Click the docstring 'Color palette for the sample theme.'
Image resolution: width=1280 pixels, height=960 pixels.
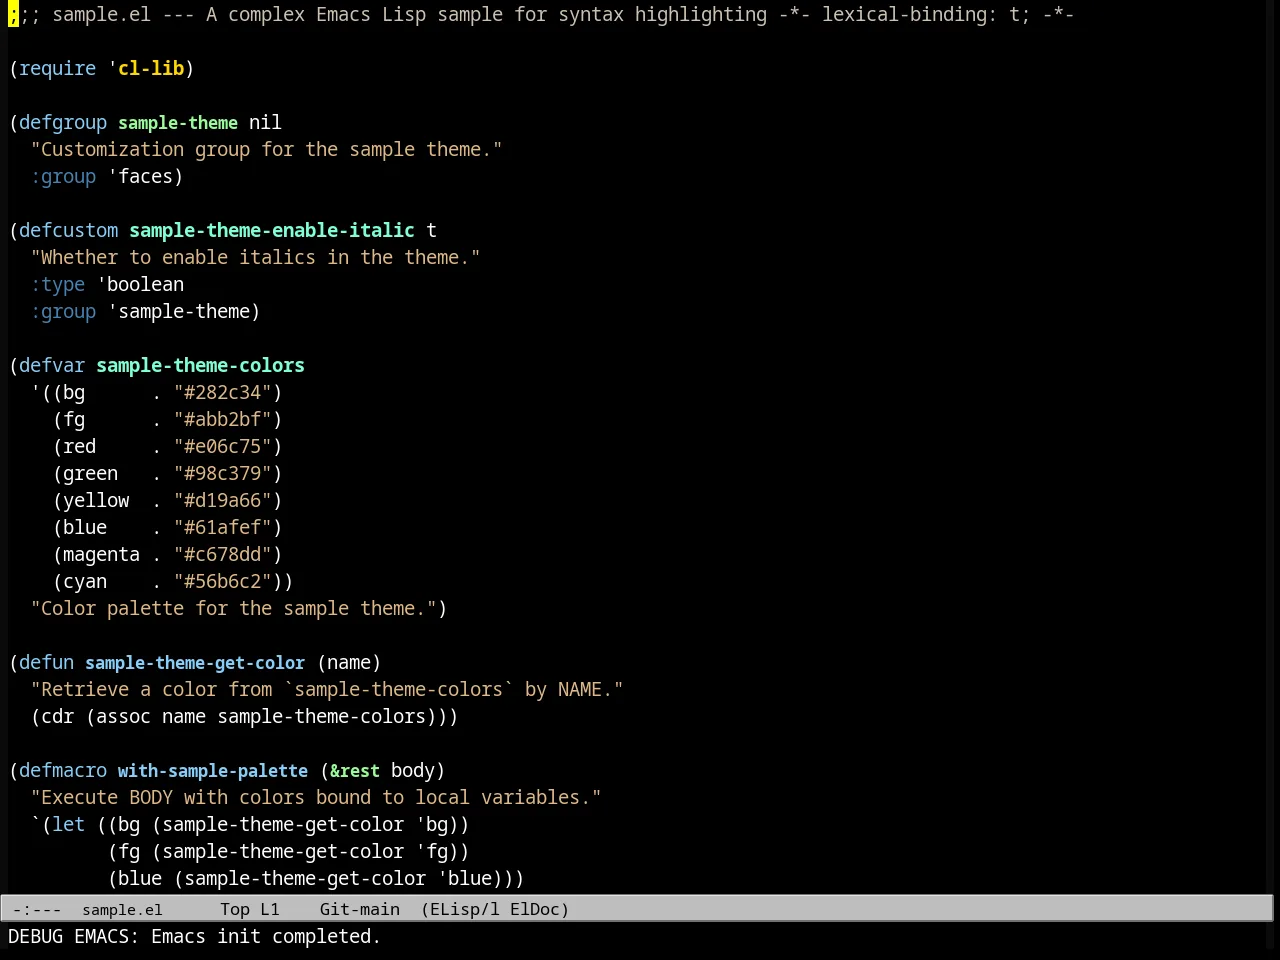click(233, 608)
